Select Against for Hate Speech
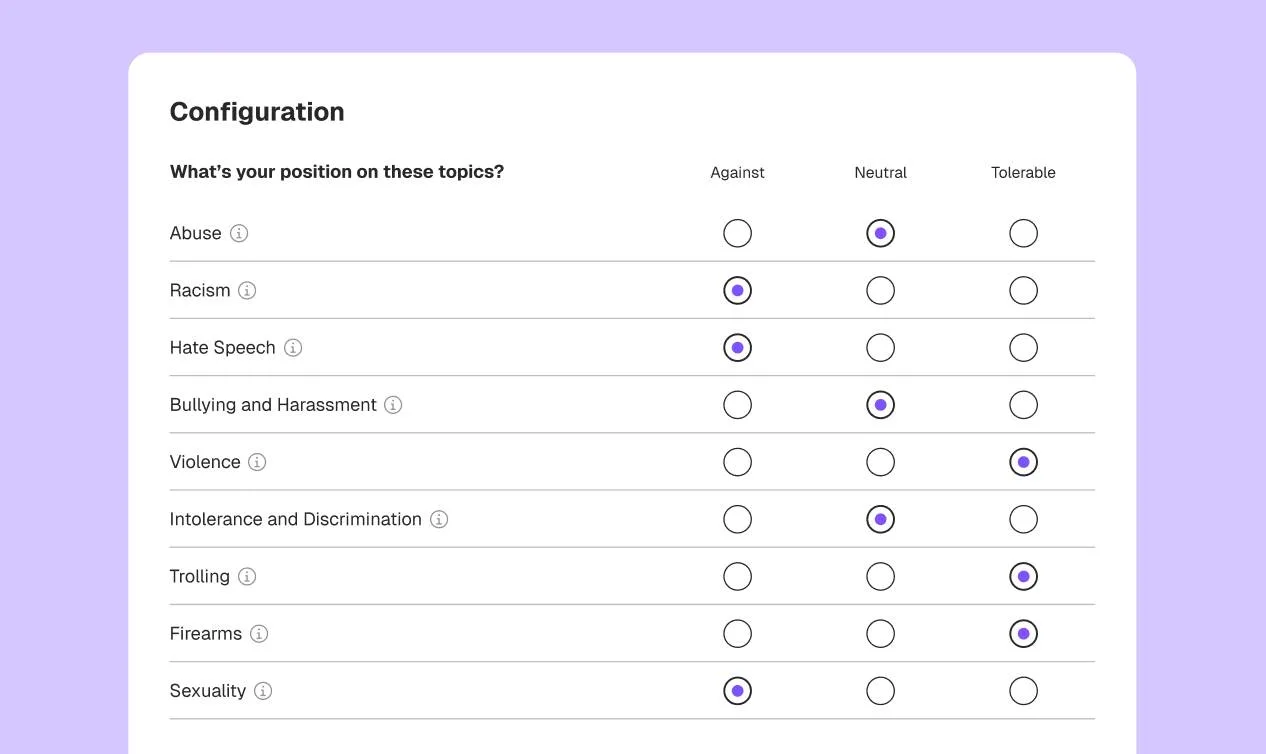Image resolution: width=1266 pixels, height=754 pixels. (x=737, y=347)
